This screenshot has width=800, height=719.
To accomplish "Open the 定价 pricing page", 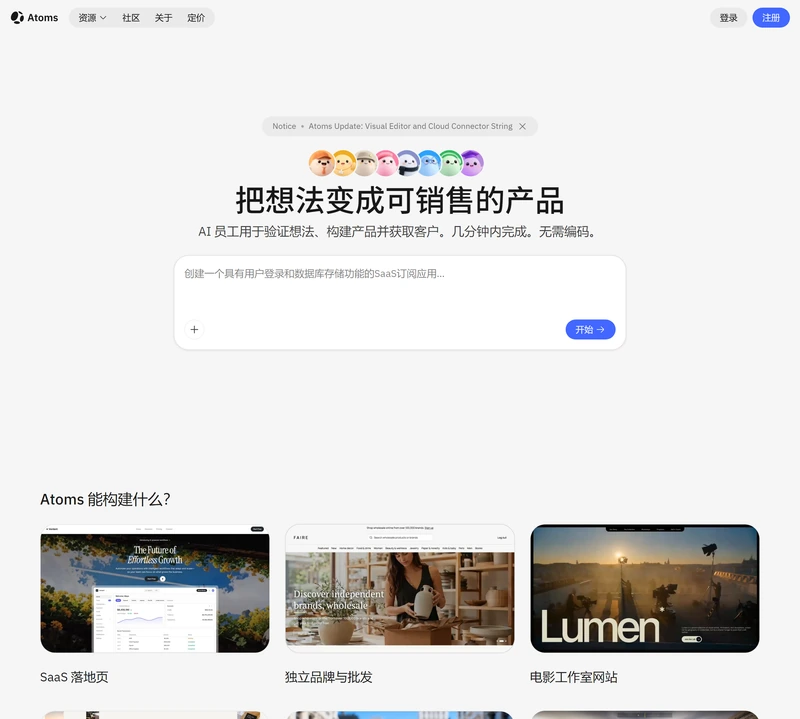I will (196, 18).
